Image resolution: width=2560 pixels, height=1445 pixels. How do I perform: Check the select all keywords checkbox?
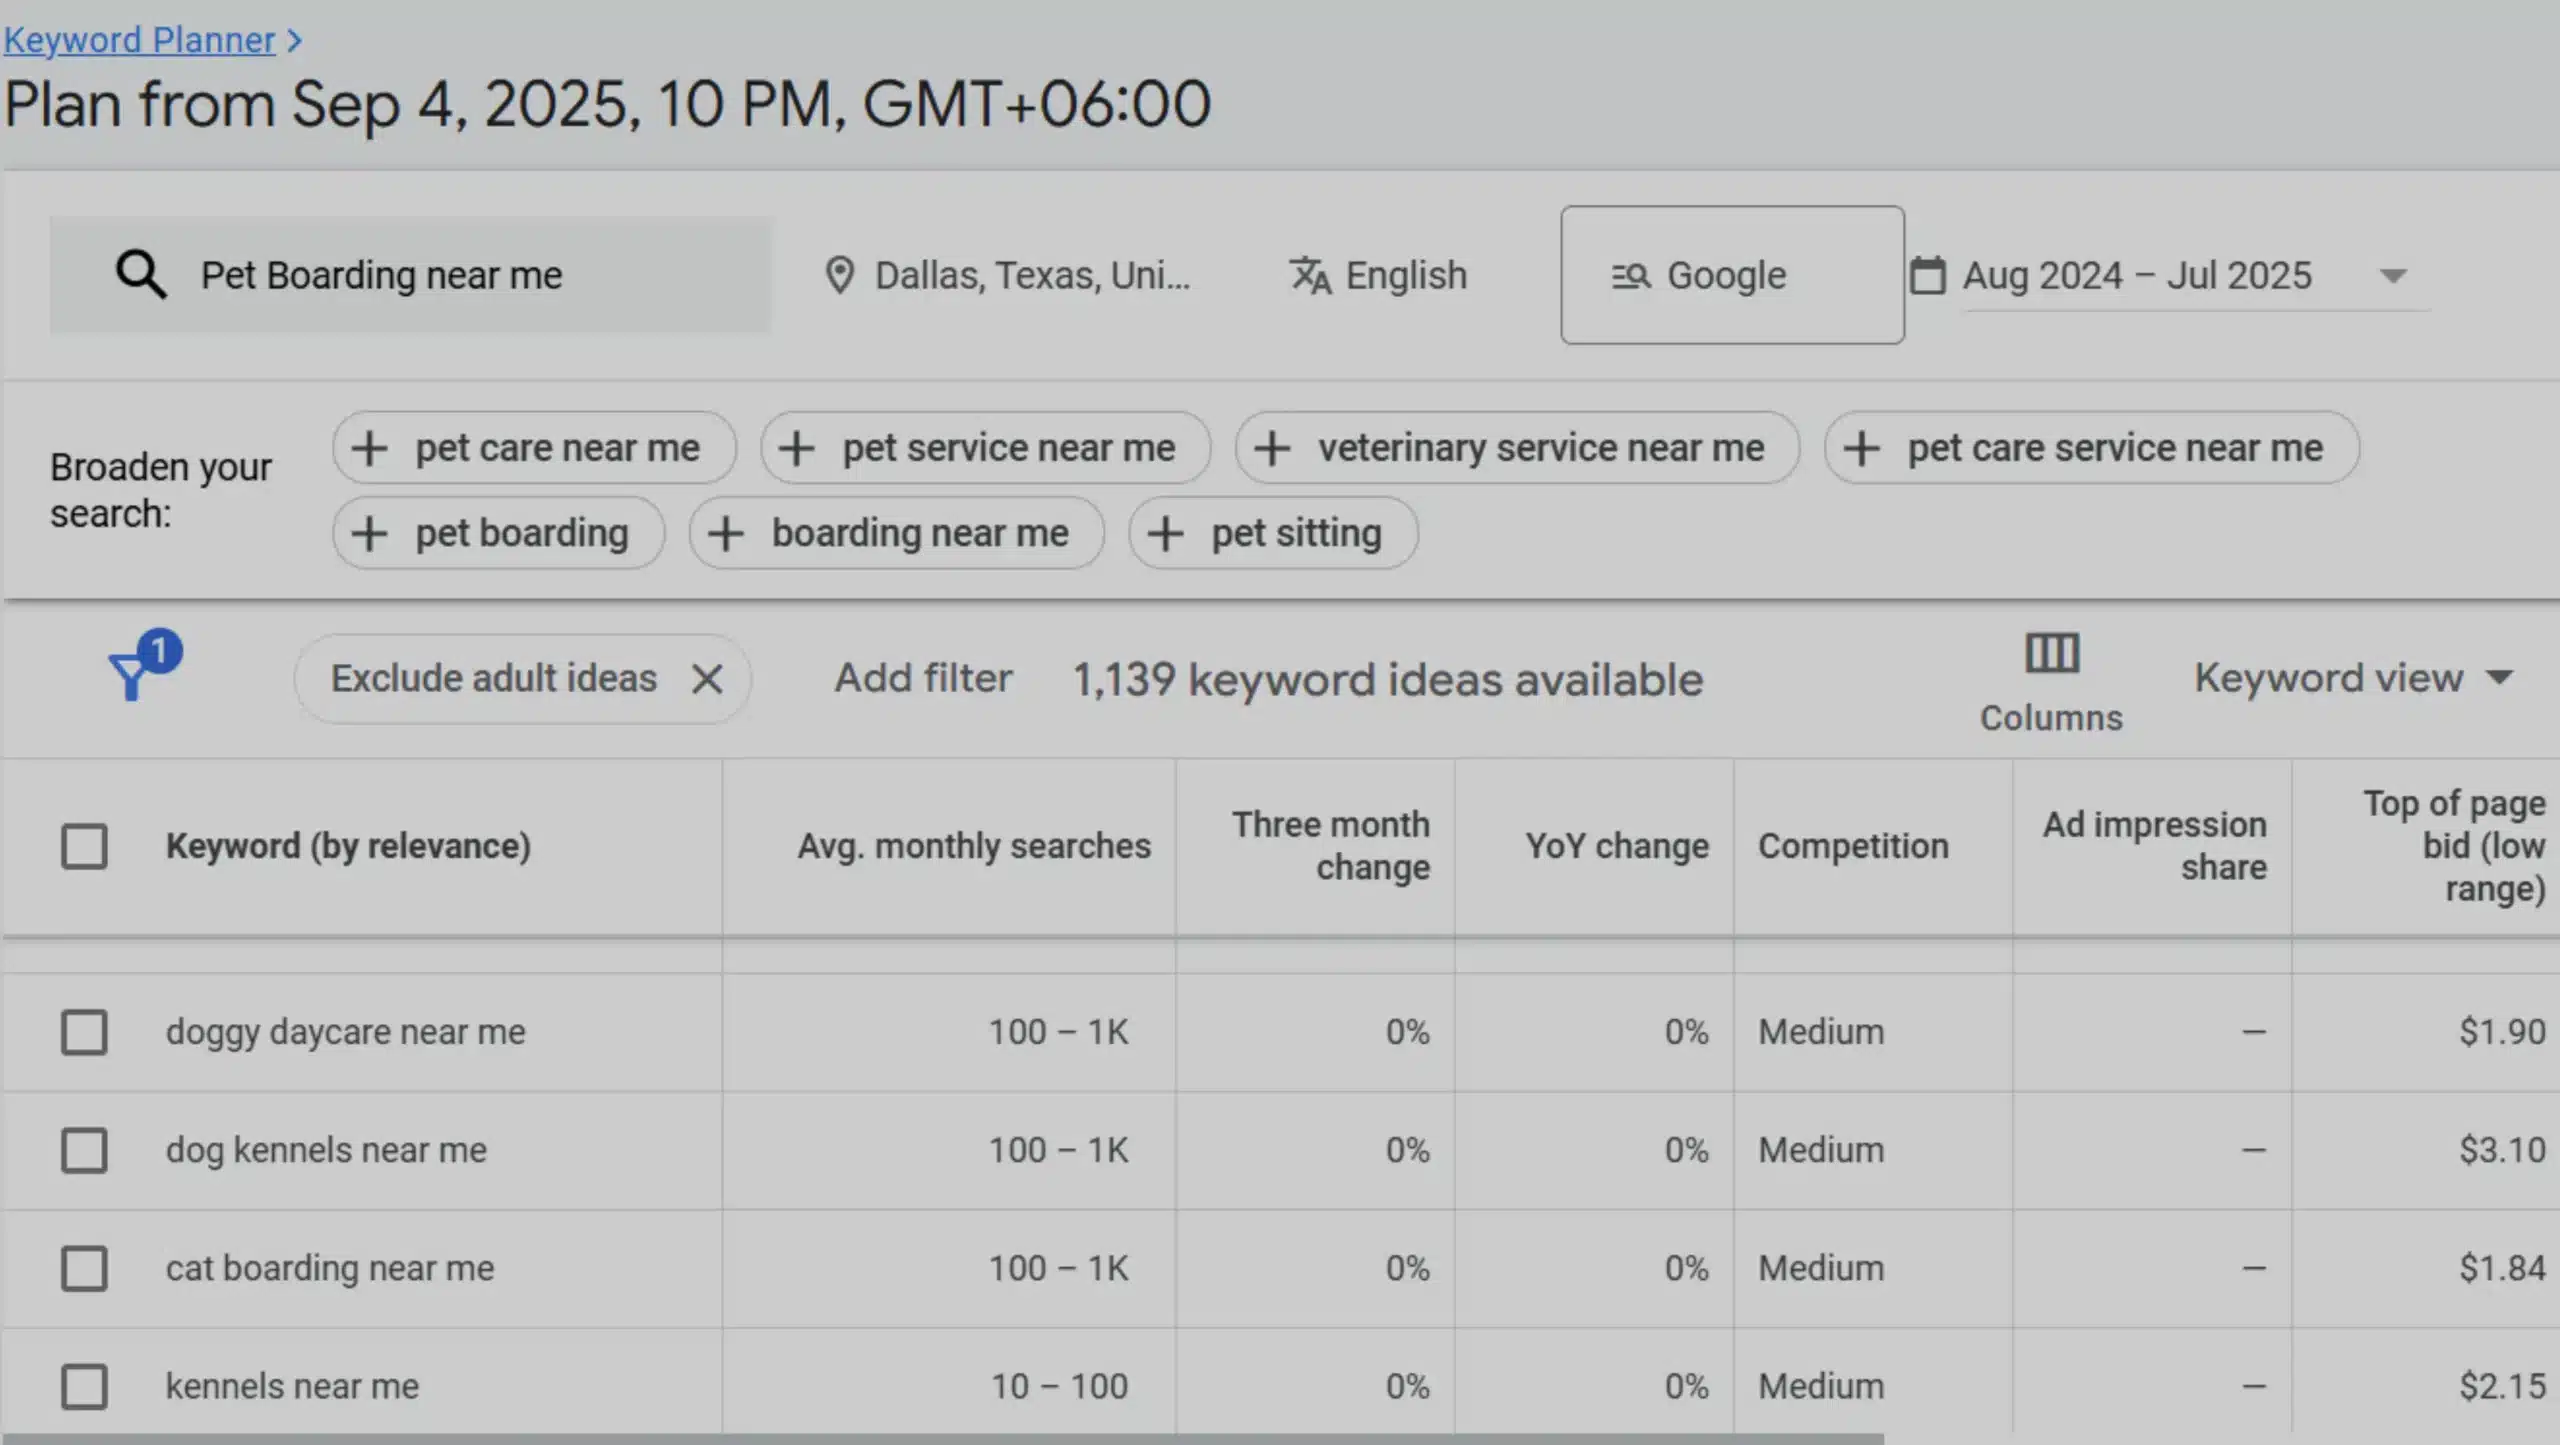(x=84, y=846)
